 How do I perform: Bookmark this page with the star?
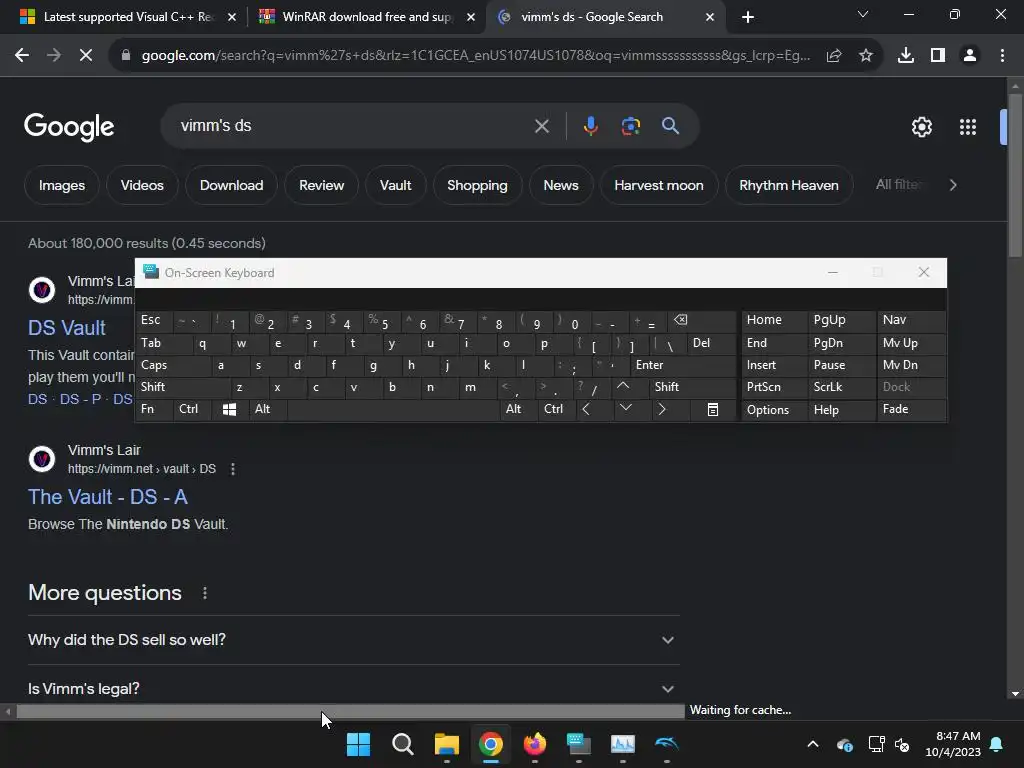click(865, 56)
